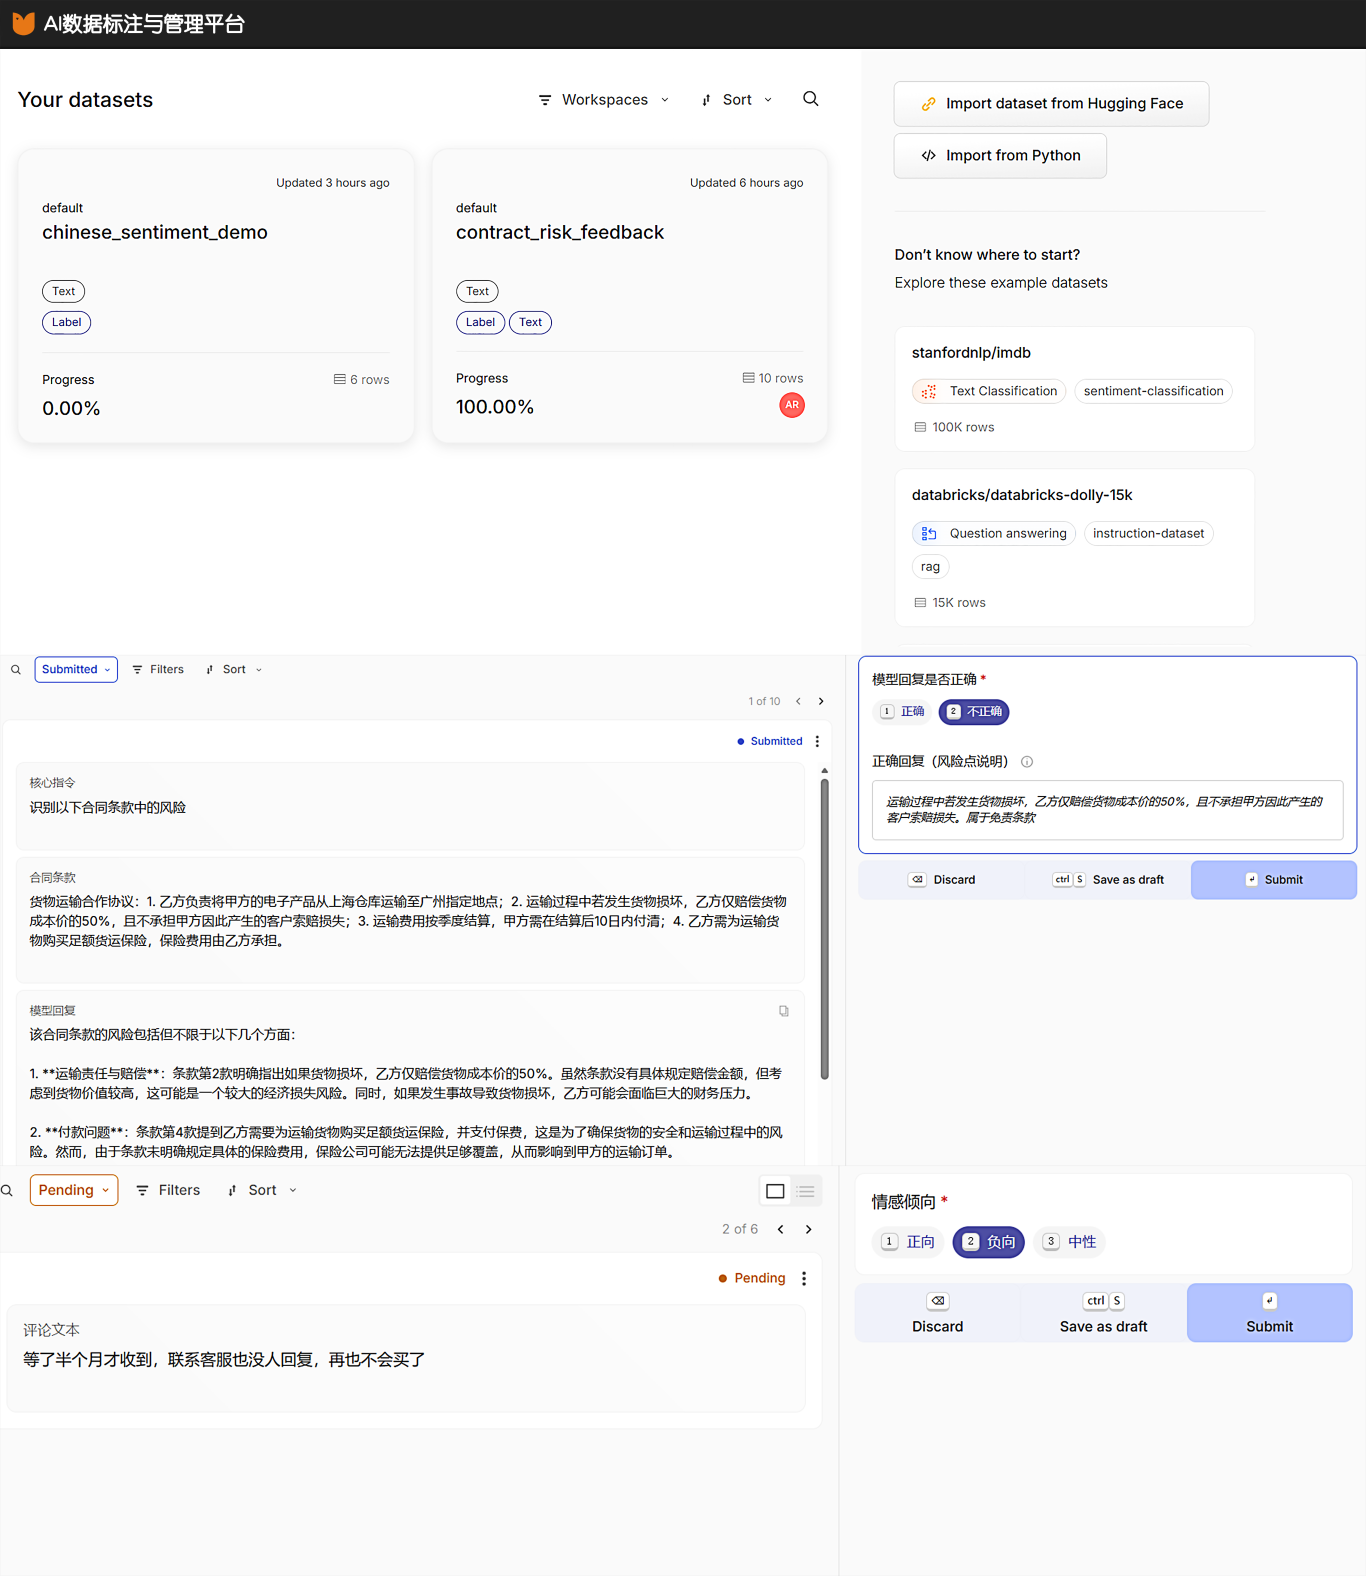This screenshot has width=1366, height=1576.
Task: Open the three-dot menu beside Submitted status
Action: 817,741
